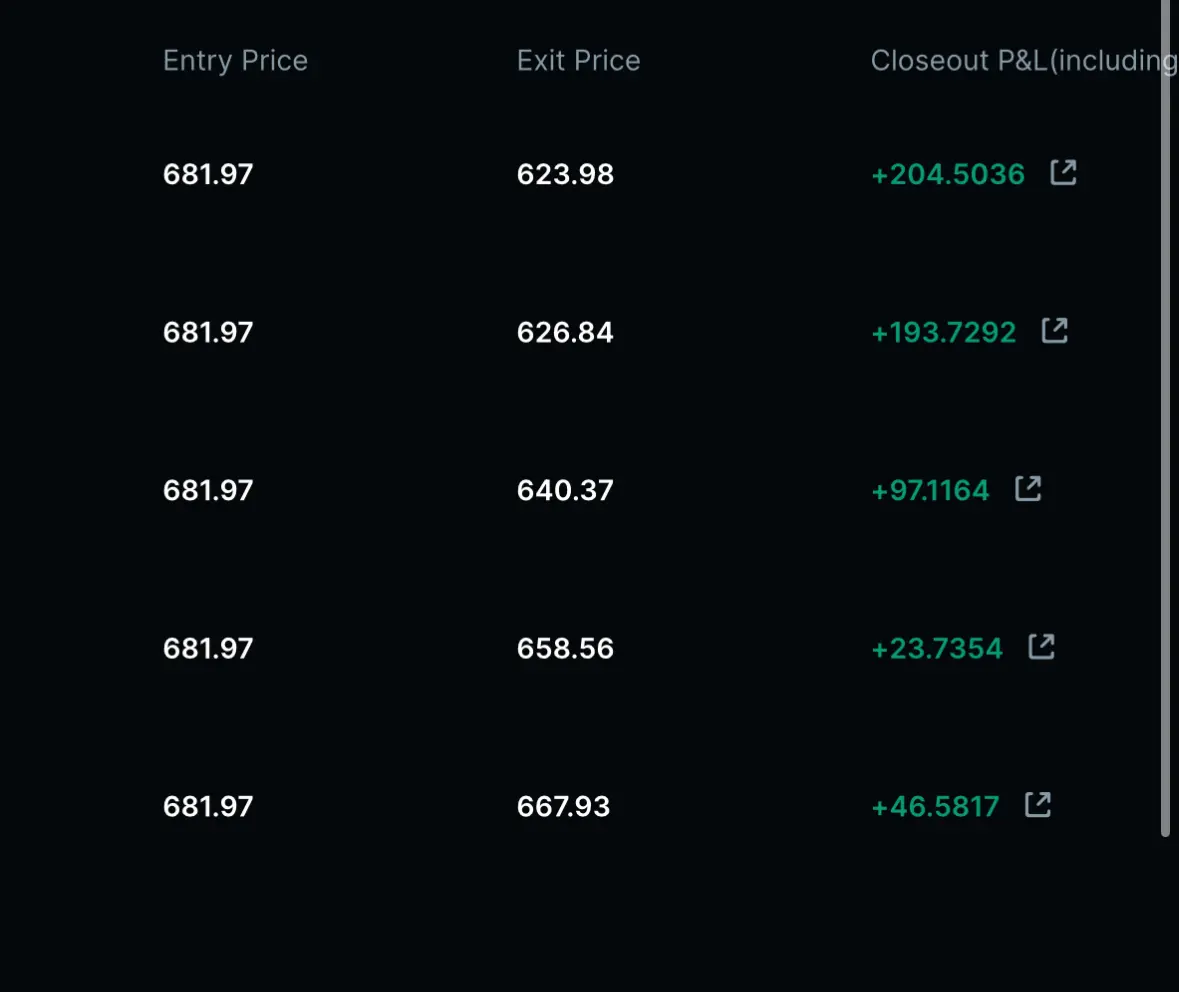Screen dimensions: 1179x992
Task: Click entry price in the 623.98 exit row
Action: [208, 175]
